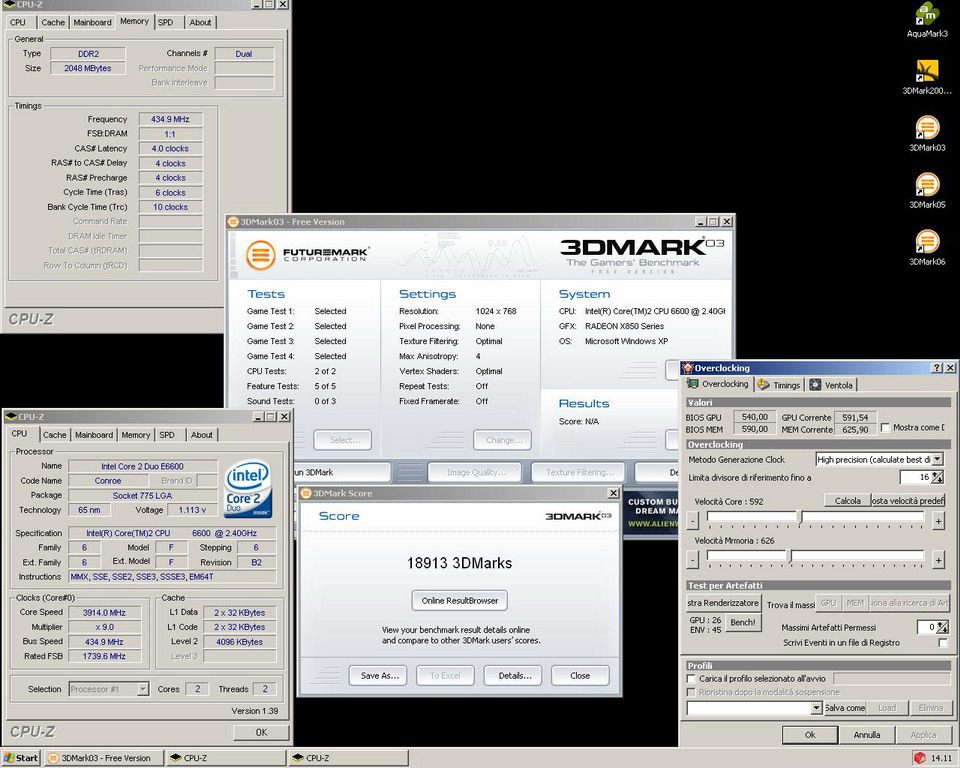960x768 pixels.
Task: Open SPD tab in lower CPU-Z window
Action: coord(167,435)
